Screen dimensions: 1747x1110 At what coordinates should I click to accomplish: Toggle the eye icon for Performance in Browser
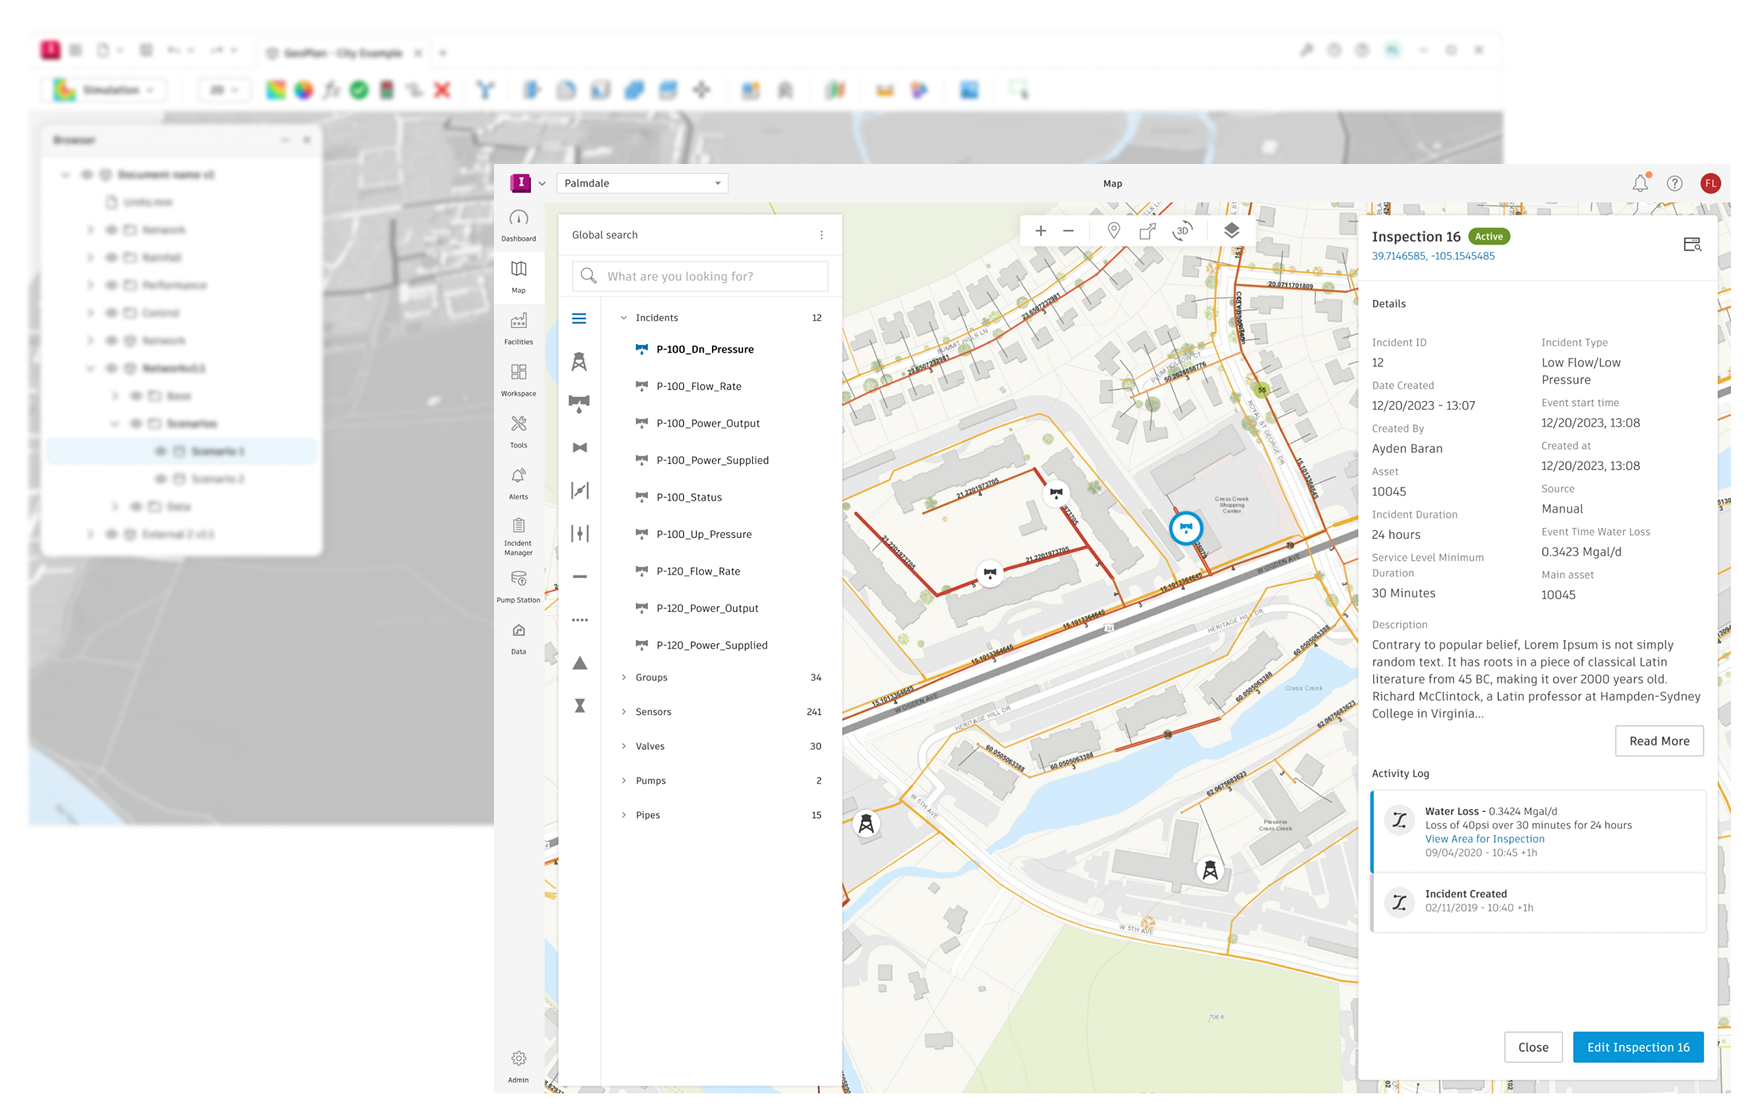[x=111, y=285]
